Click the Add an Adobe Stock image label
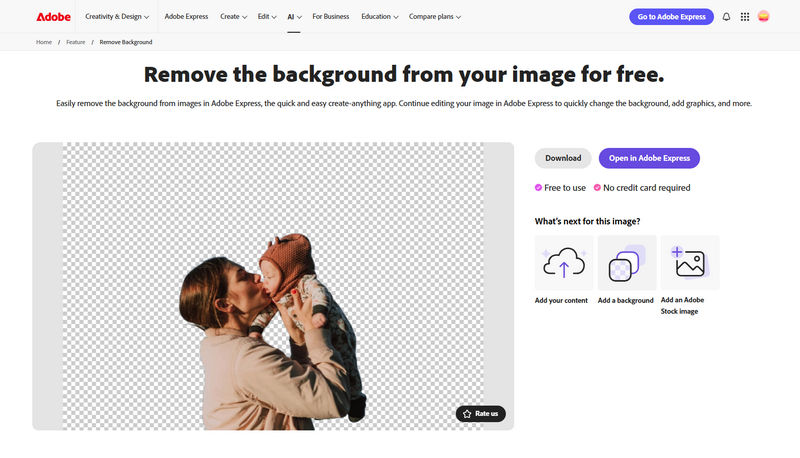 pyautogui.click(x=682, y=306)
